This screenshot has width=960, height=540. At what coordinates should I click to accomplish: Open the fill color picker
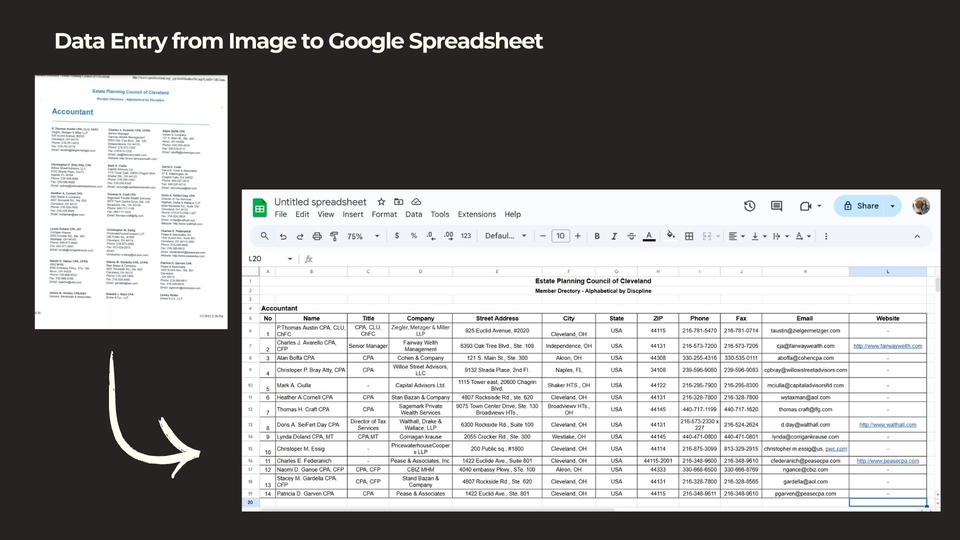671,236
